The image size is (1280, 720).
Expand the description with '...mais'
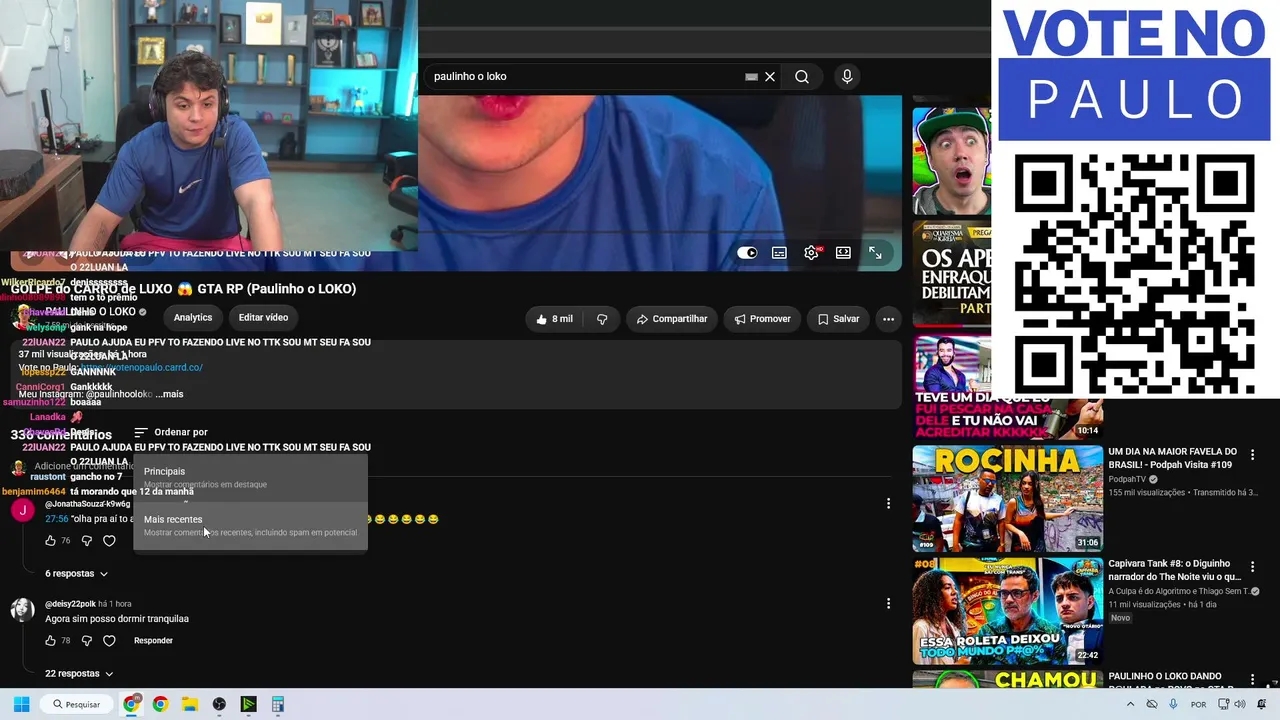click(169, 394)
